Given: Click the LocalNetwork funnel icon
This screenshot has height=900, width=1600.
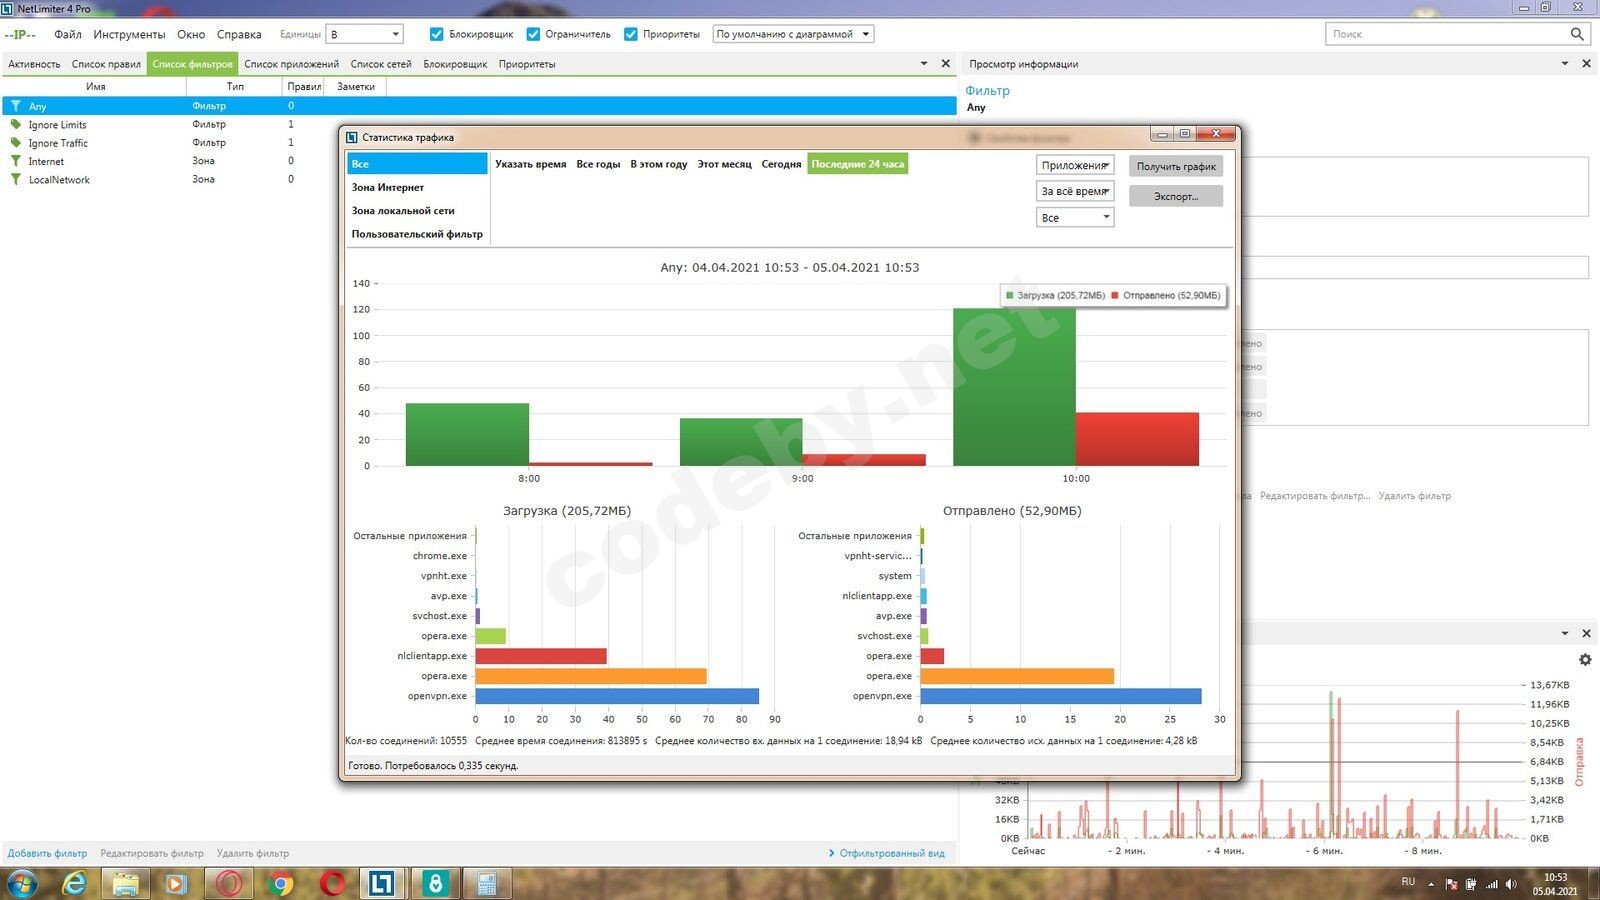Looking at the screenshot, I should coord(16,180).
